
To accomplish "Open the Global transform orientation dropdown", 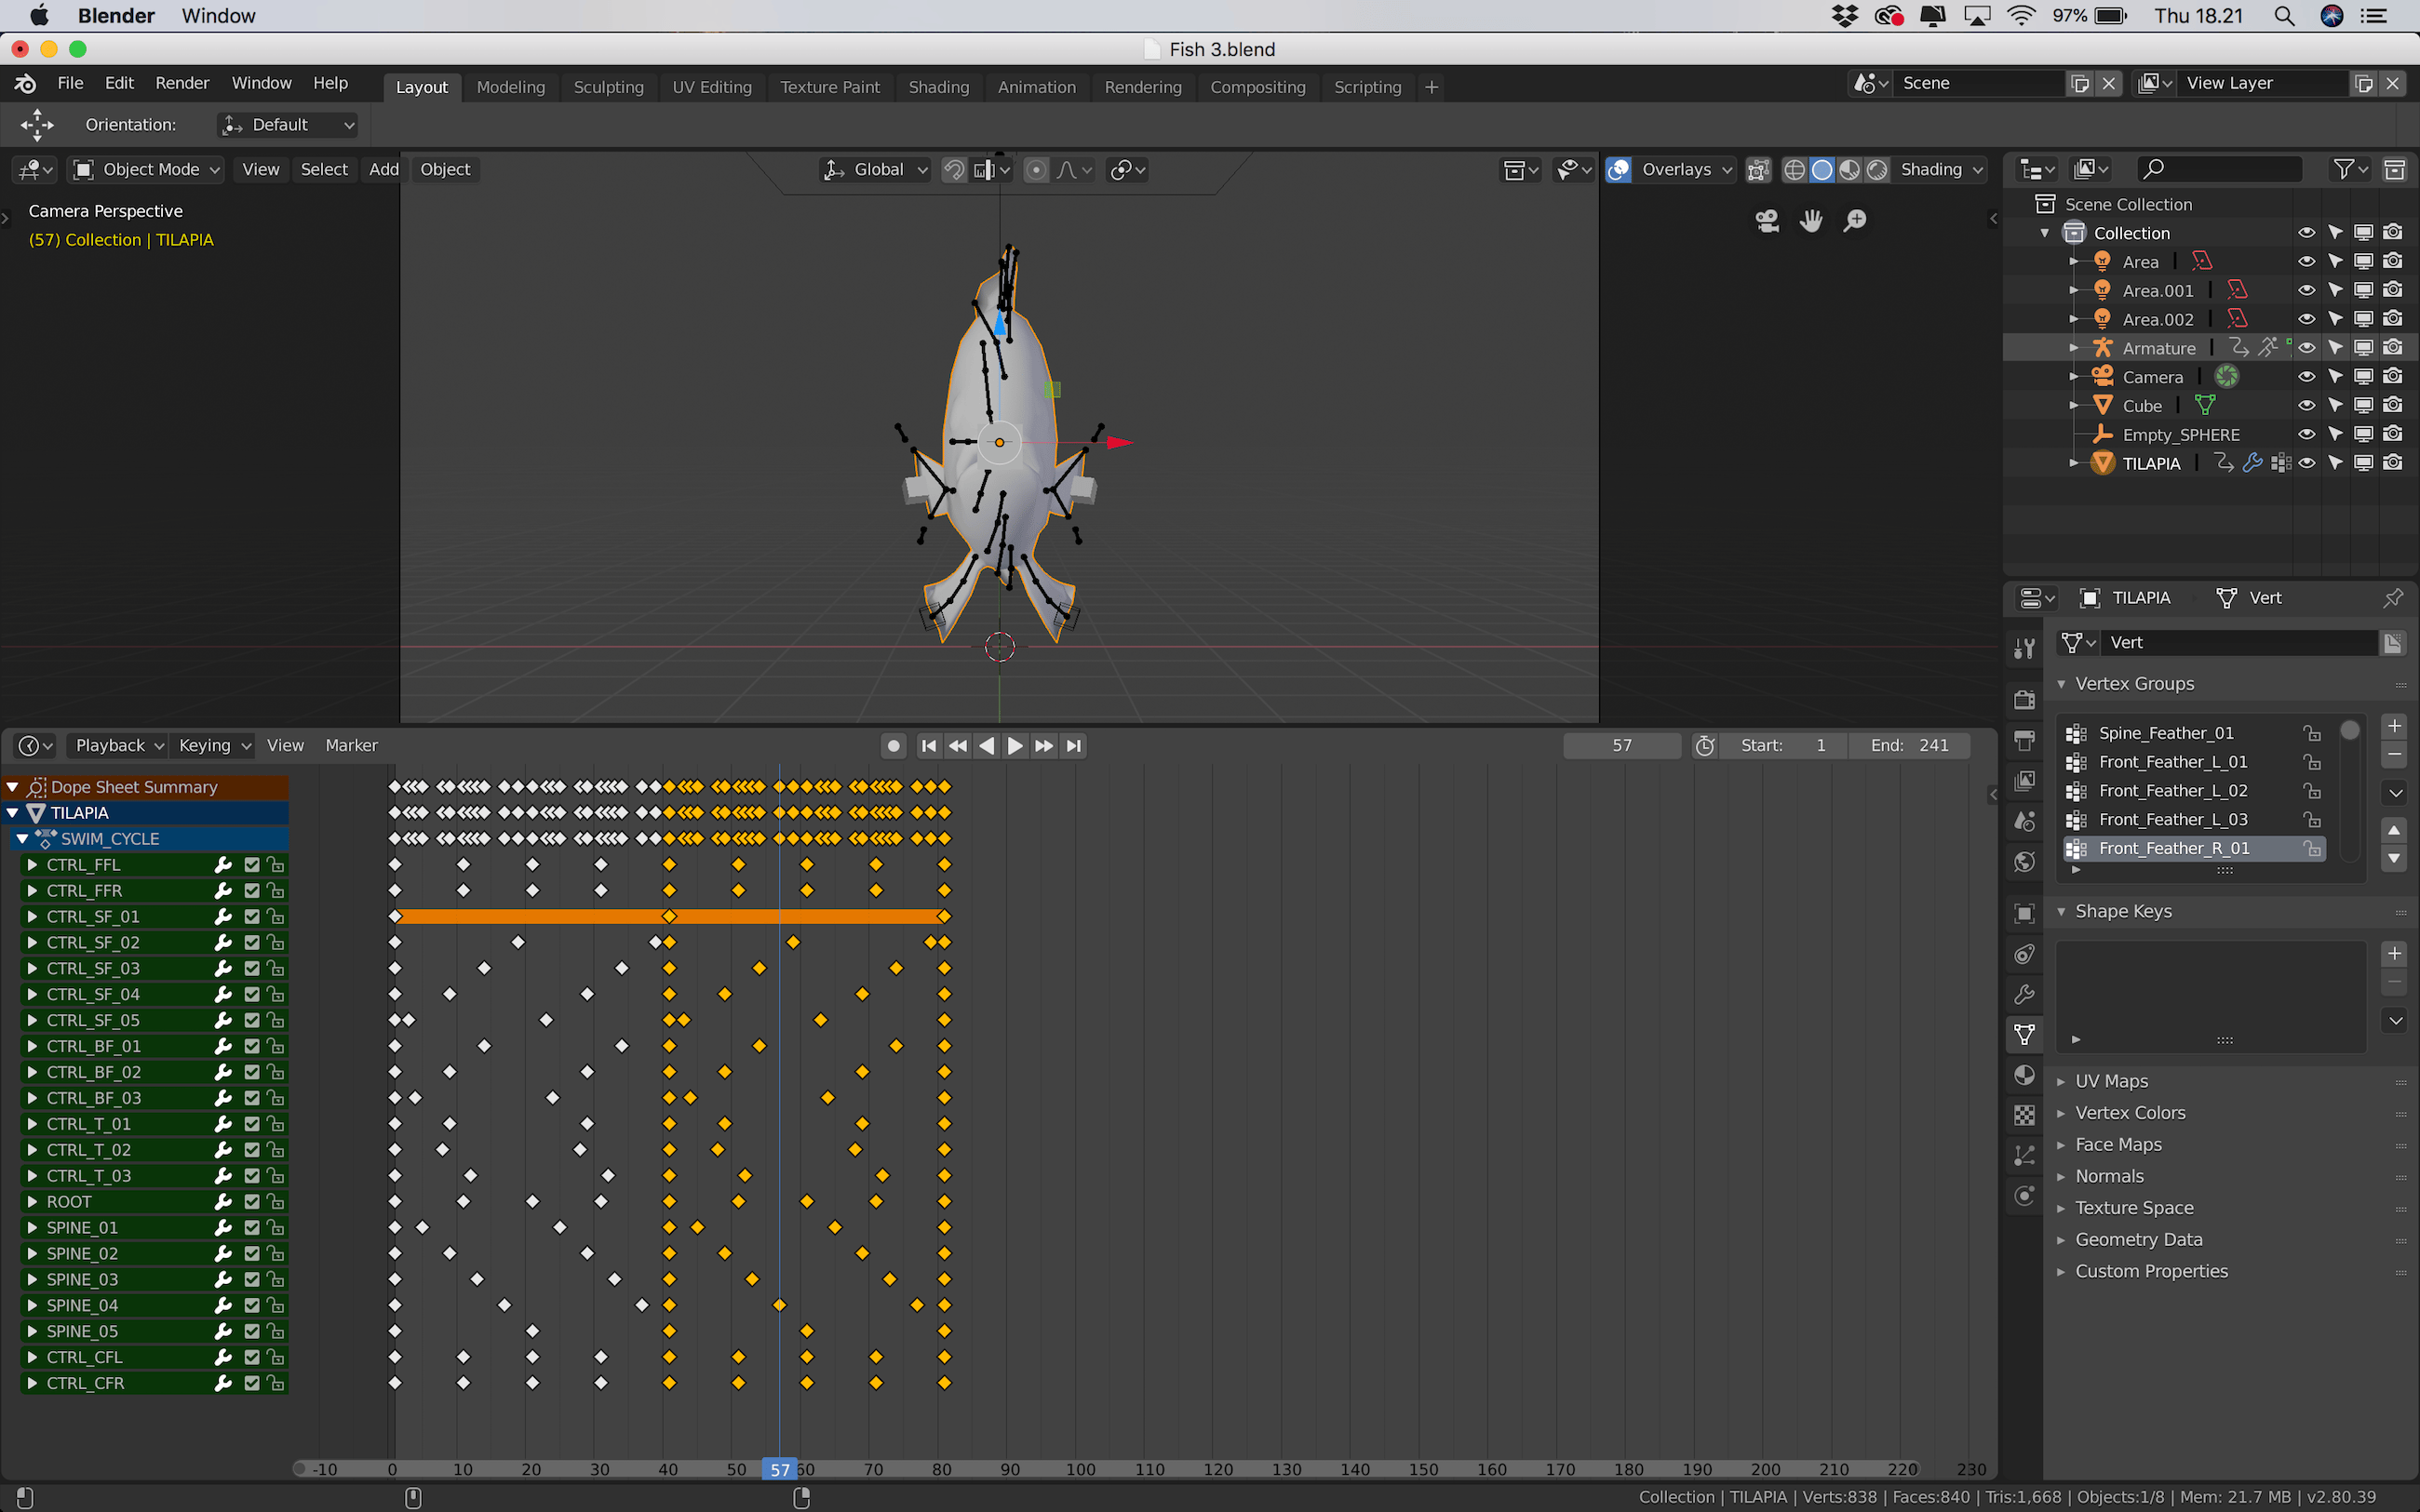I will pyautogui.click(x=875, y=170).
